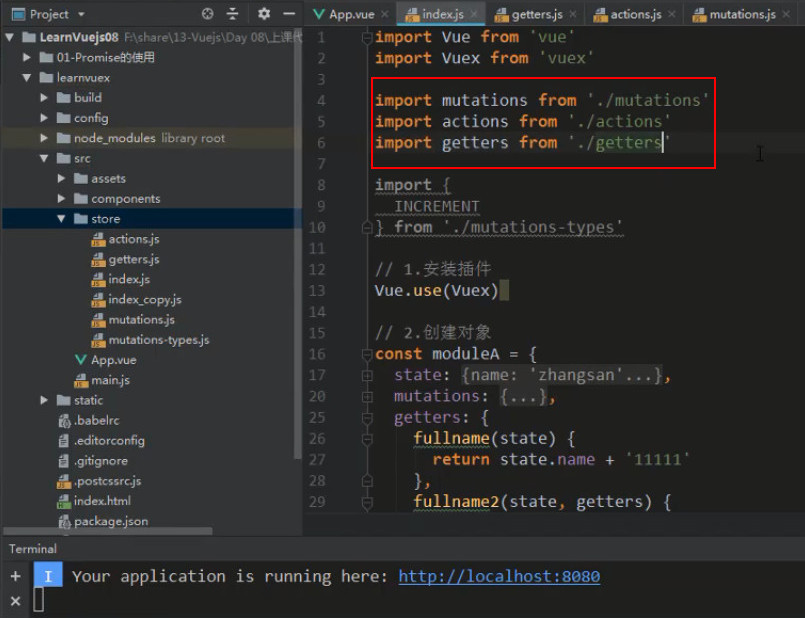Expand the build folder
The width and height of the screenshot is (805, 618).
tap(44, 98)
